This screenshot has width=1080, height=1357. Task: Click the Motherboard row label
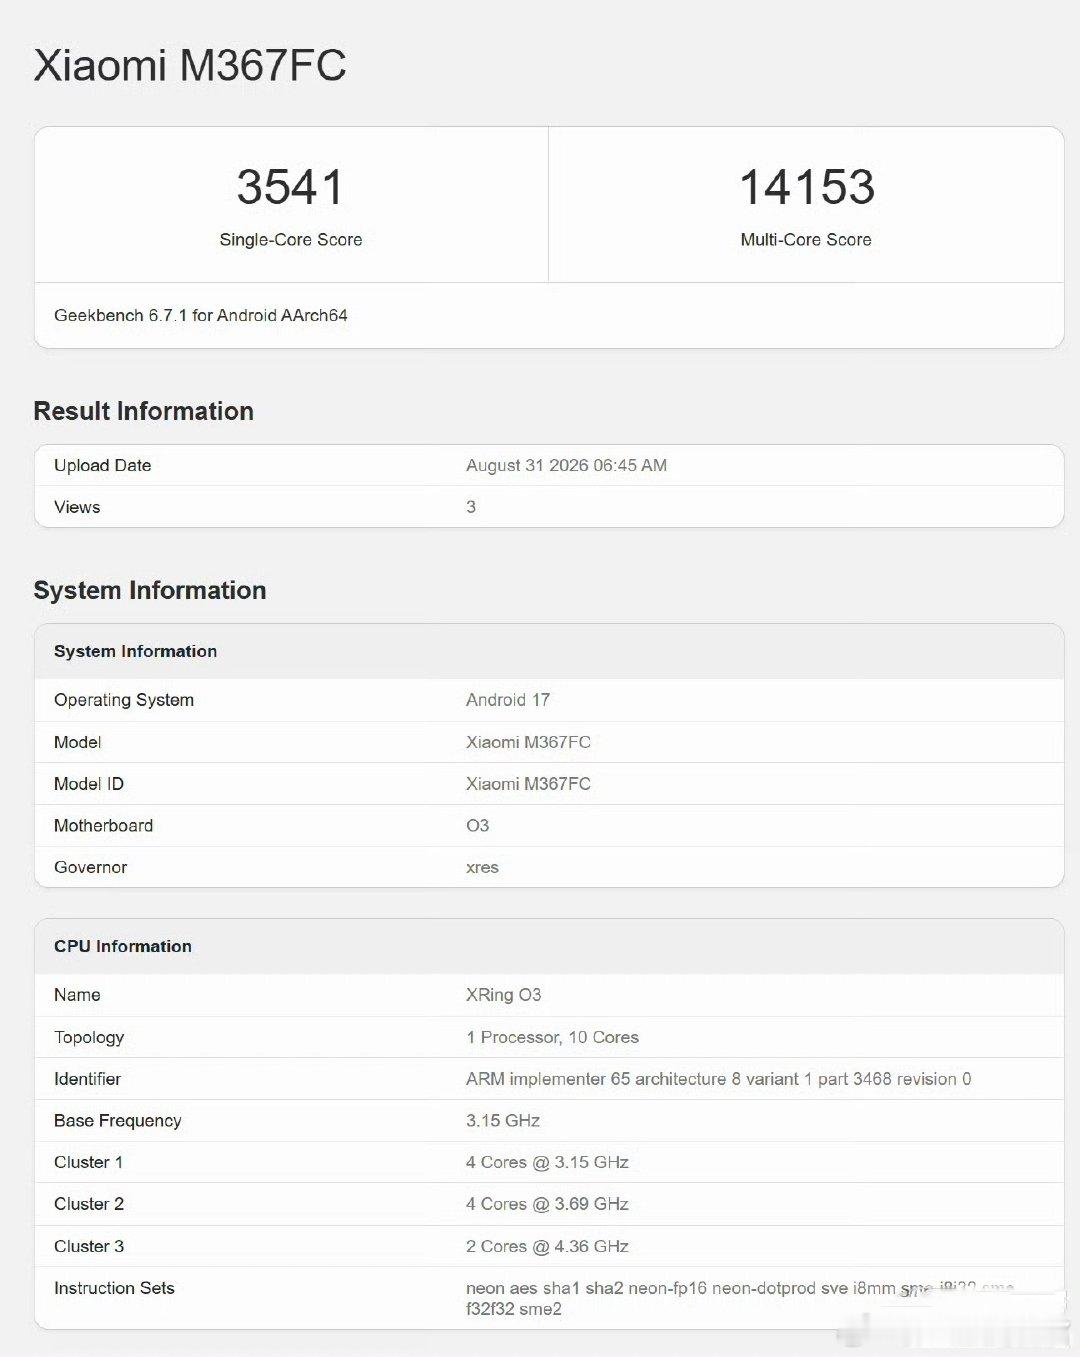(x=104, y=826)
